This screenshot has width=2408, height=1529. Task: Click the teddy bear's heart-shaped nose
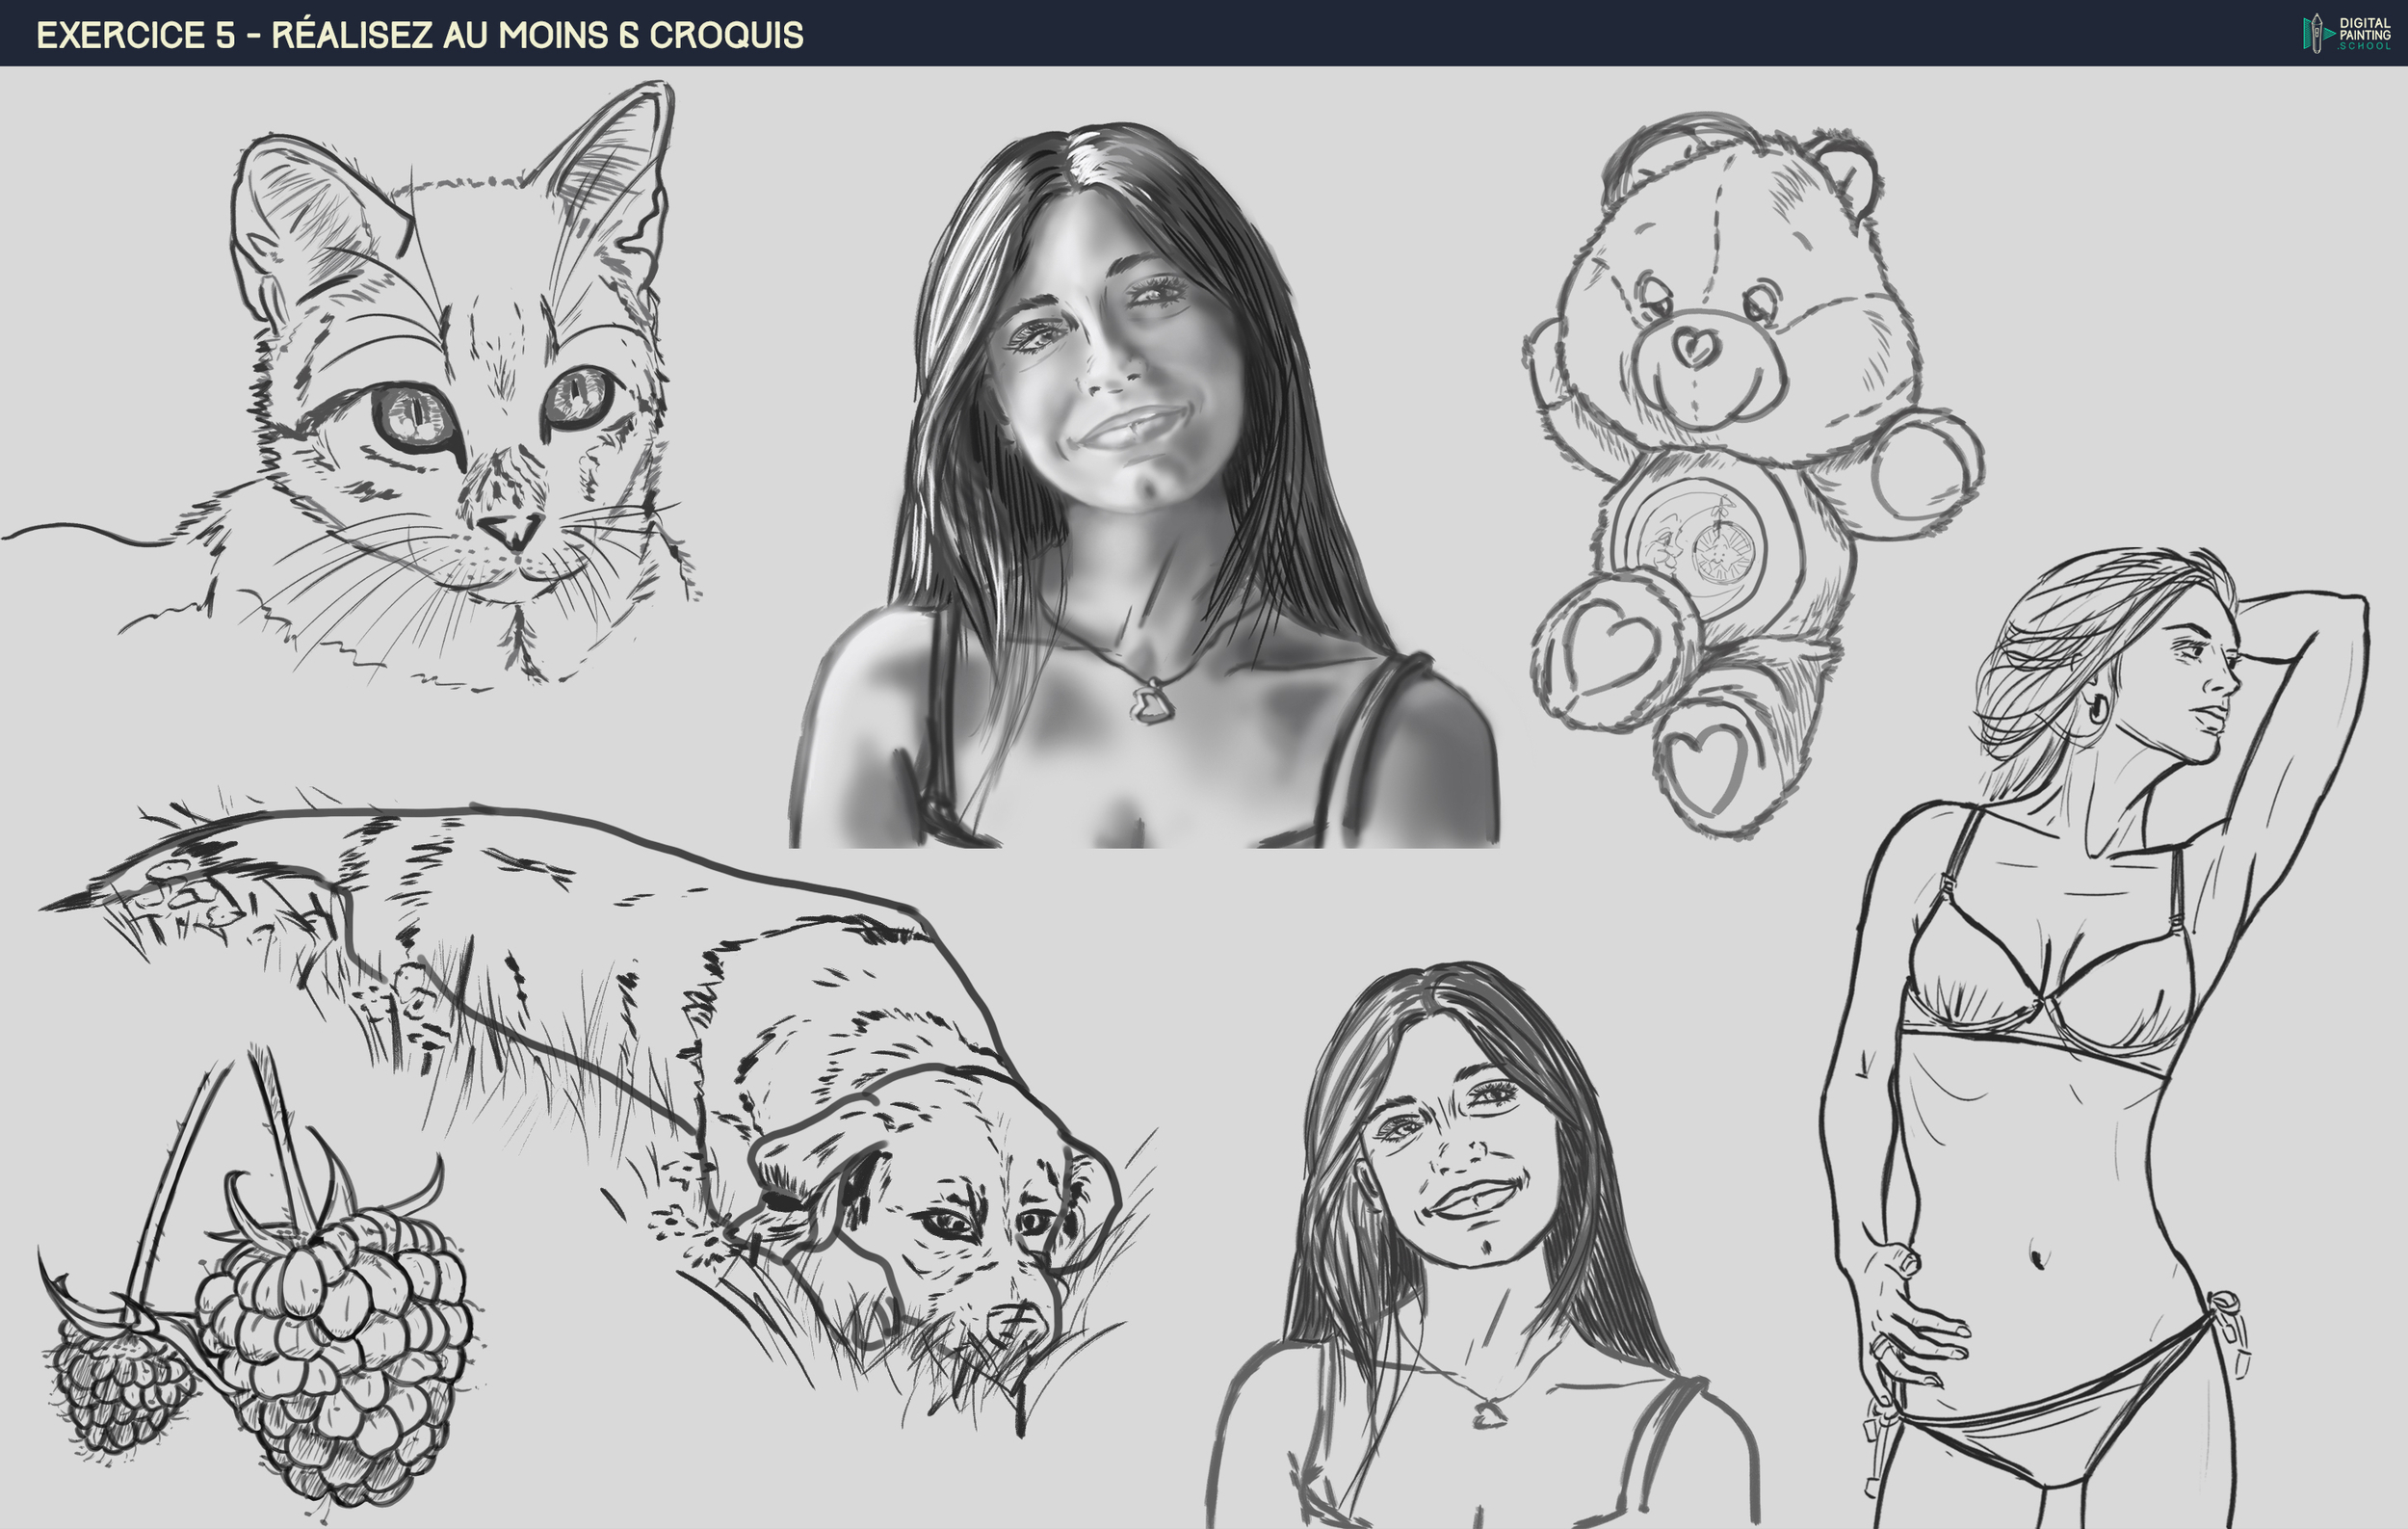[1697, 348]
